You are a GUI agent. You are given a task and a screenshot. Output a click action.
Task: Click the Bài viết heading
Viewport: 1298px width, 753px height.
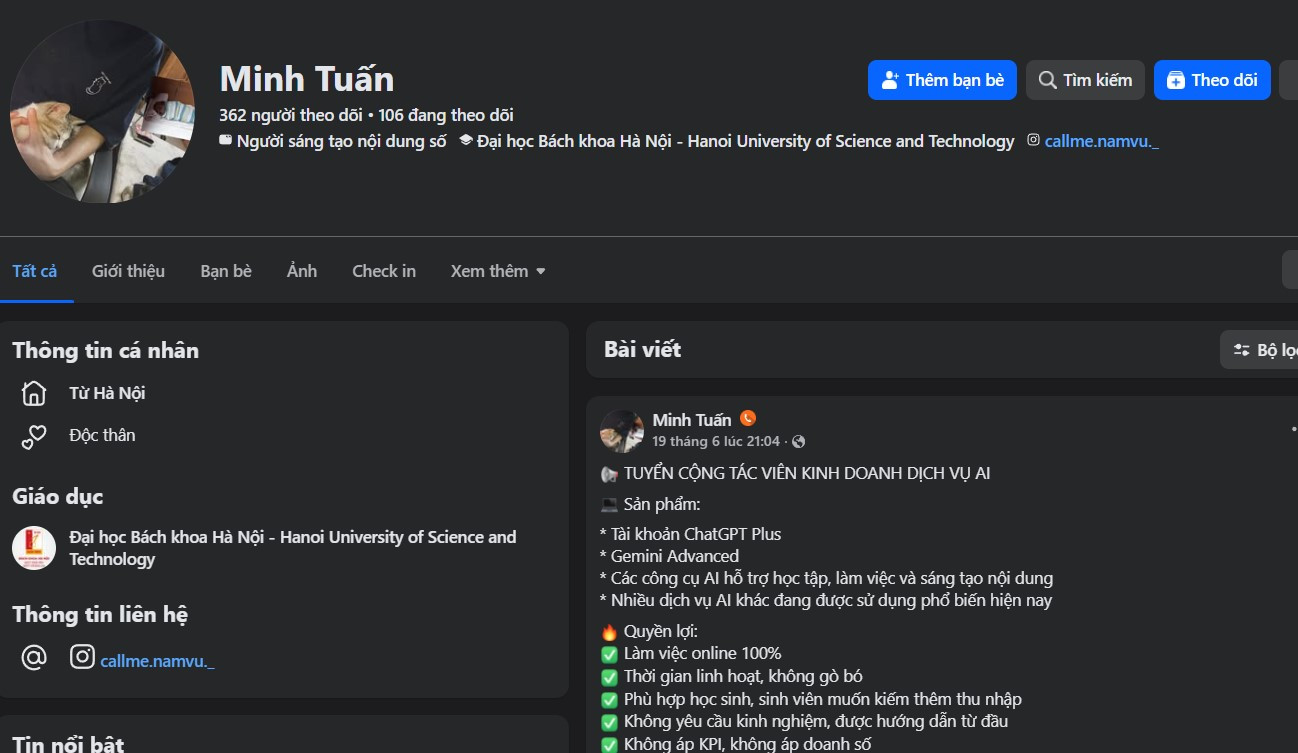(x=643, y=349)
